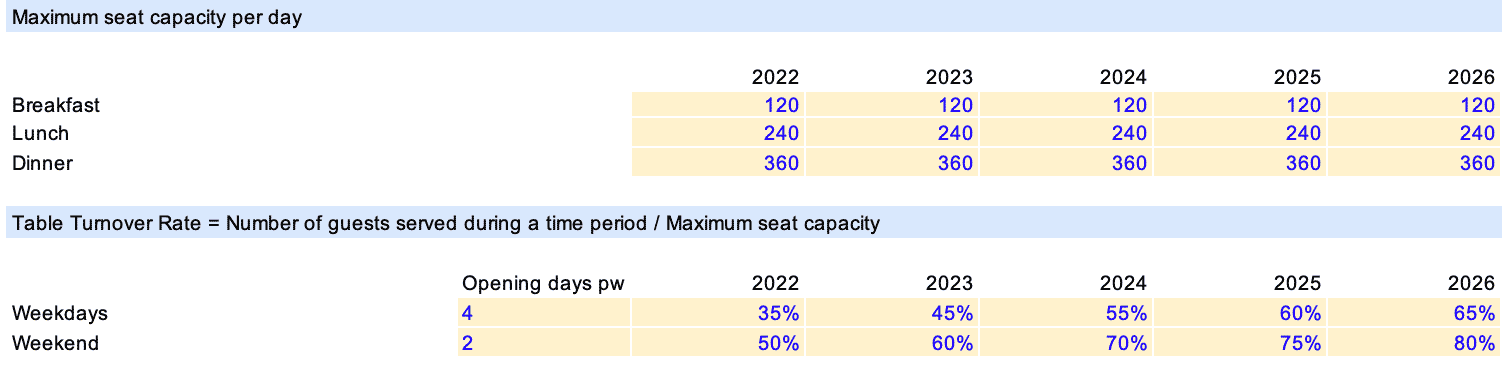Click Weekend opening days value 2
The height and width of the screenshot is (370, 1510).
pos(544,343)
